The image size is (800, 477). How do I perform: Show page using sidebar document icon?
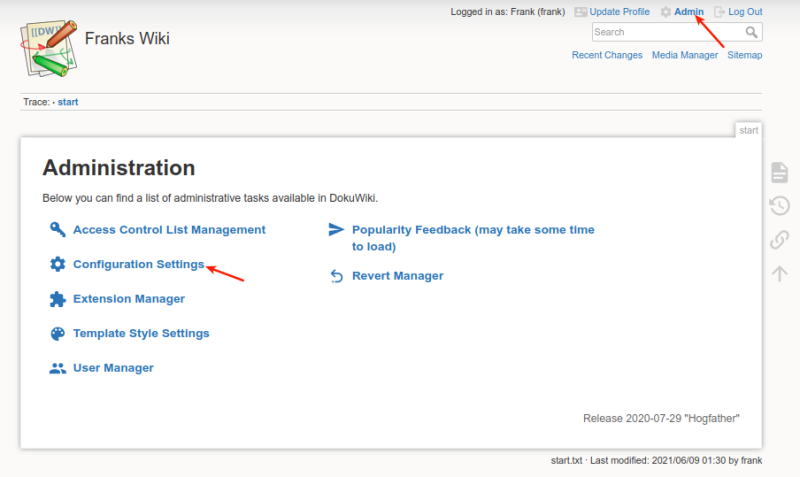[779, 172]
